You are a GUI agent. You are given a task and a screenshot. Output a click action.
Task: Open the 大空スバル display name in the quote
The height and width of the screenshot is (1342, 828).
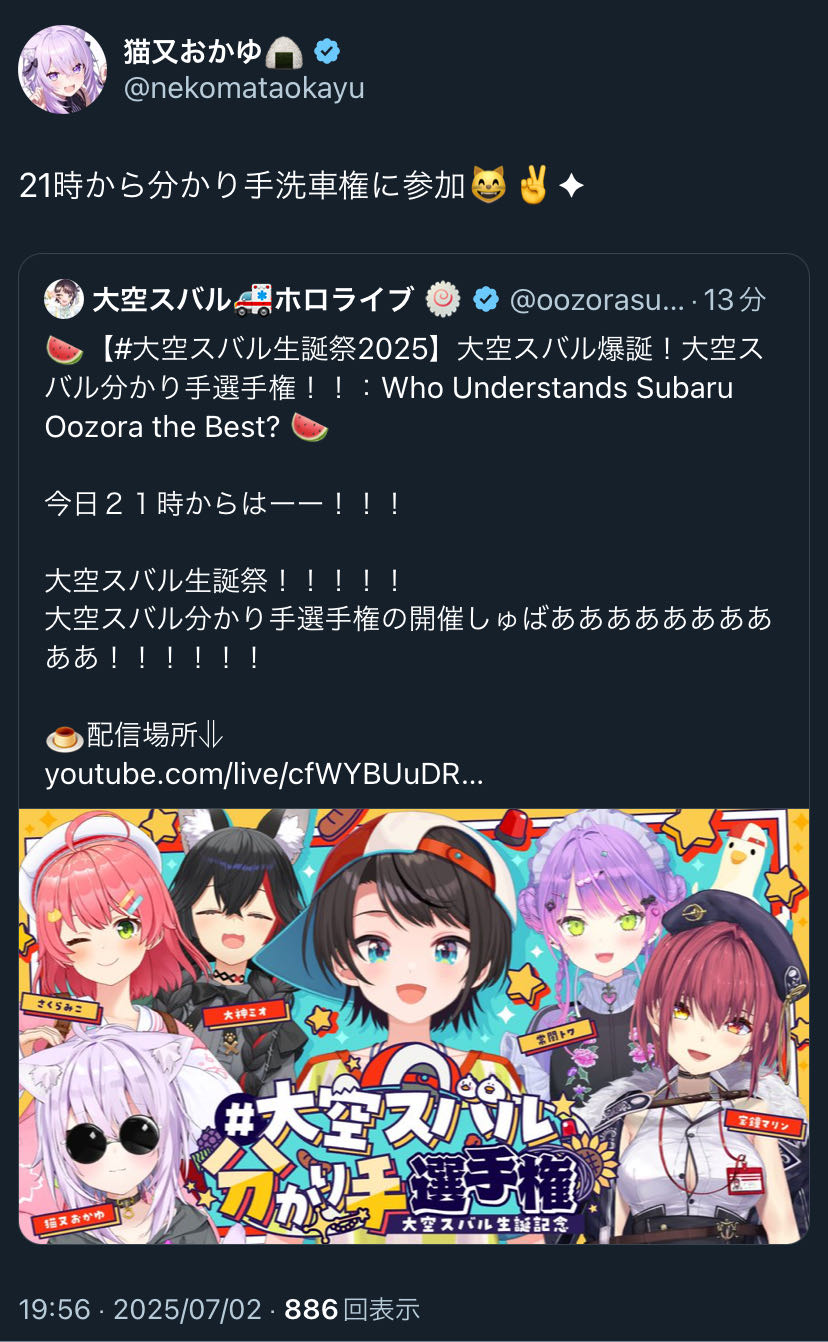coord(161,299)
